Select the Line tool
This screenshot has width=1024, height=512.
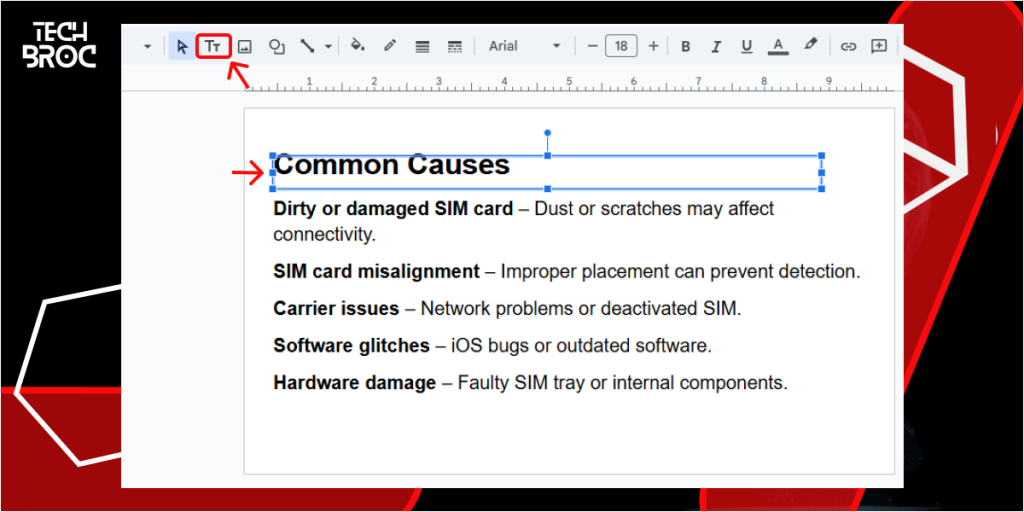pos(307,46)
